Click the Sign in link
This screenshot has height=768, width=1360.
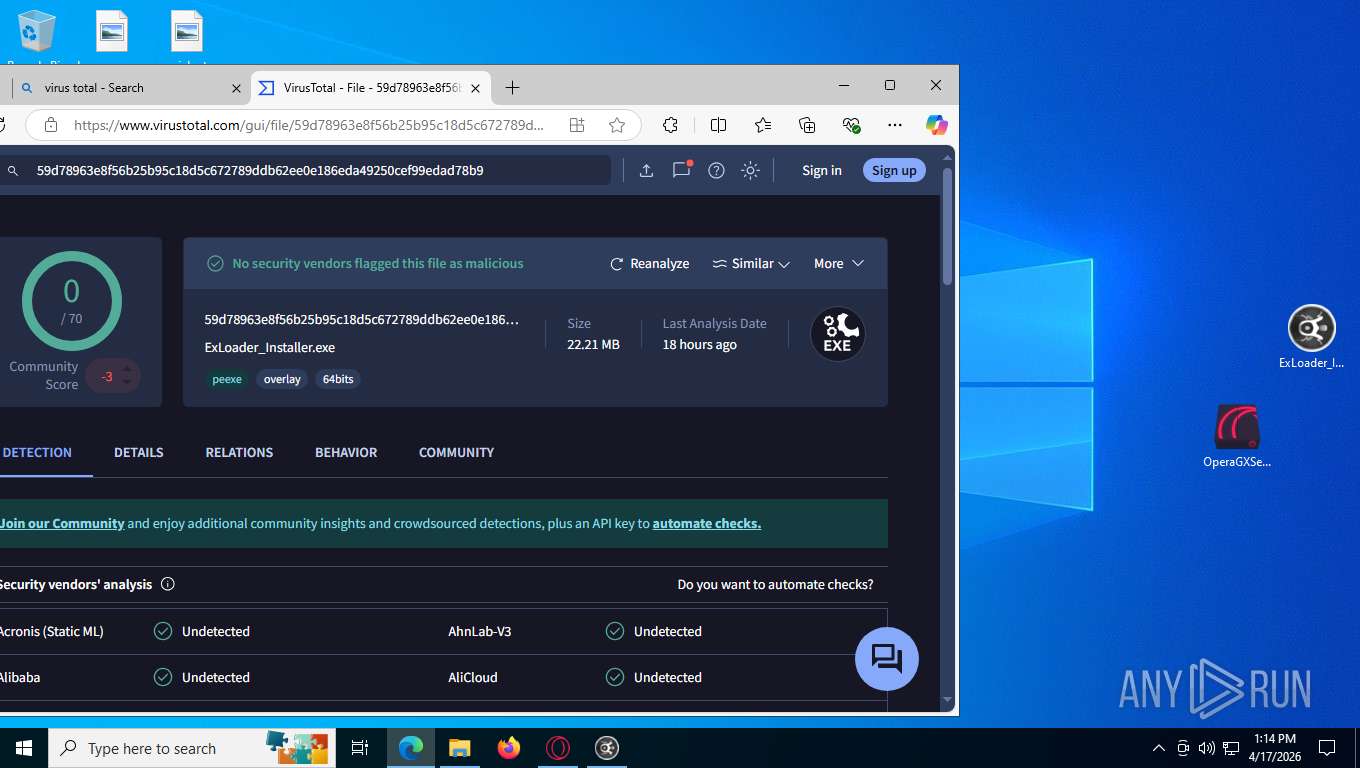822,171
